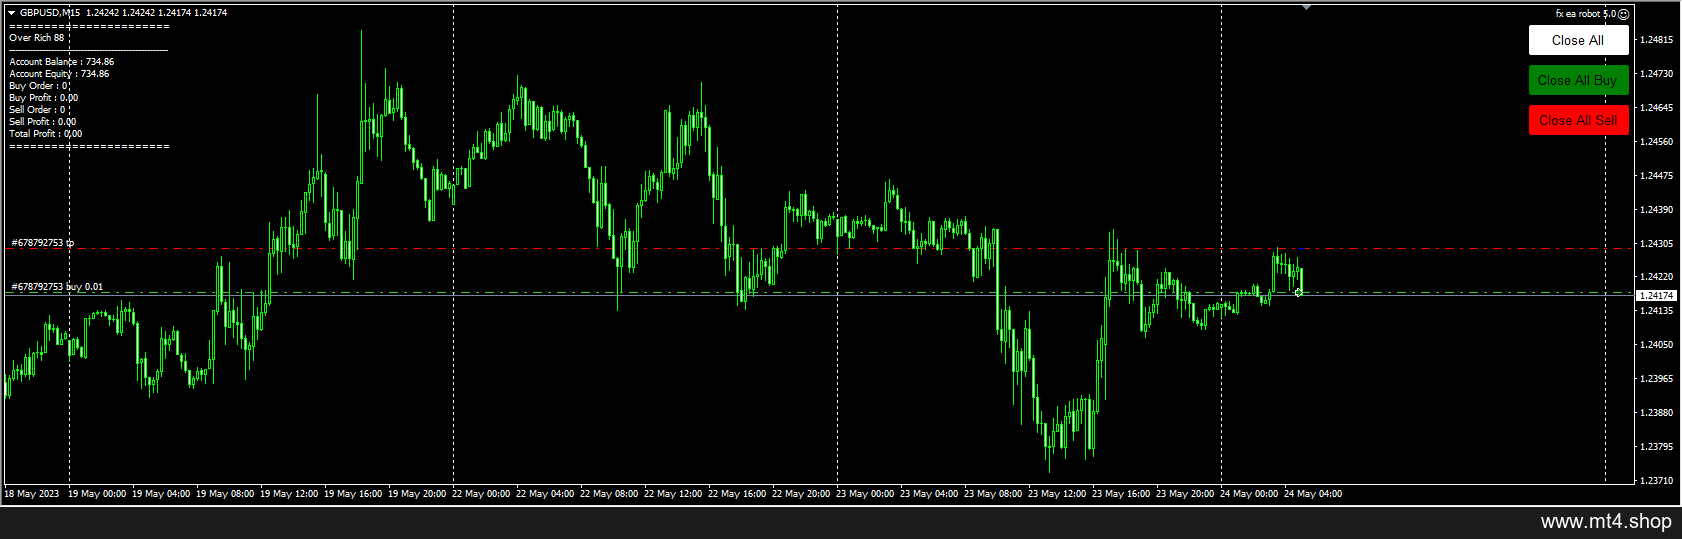
Task: Click 1.24815 on the price scale
Action: [1657, 40]
